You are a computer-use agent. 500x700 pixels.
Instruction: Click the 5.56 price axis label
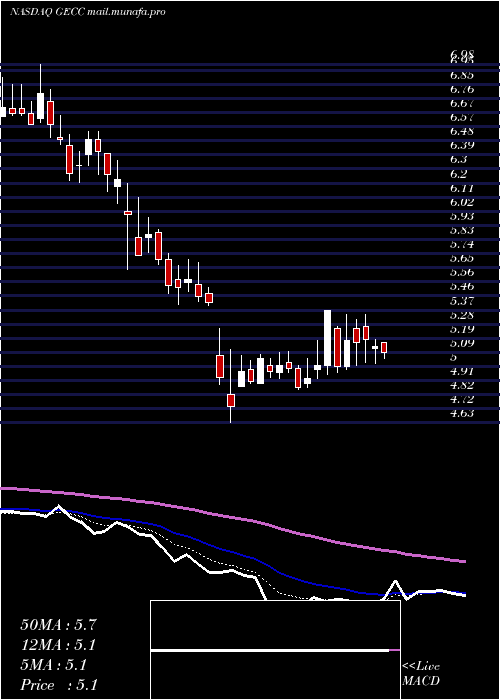tap(462, 272)
